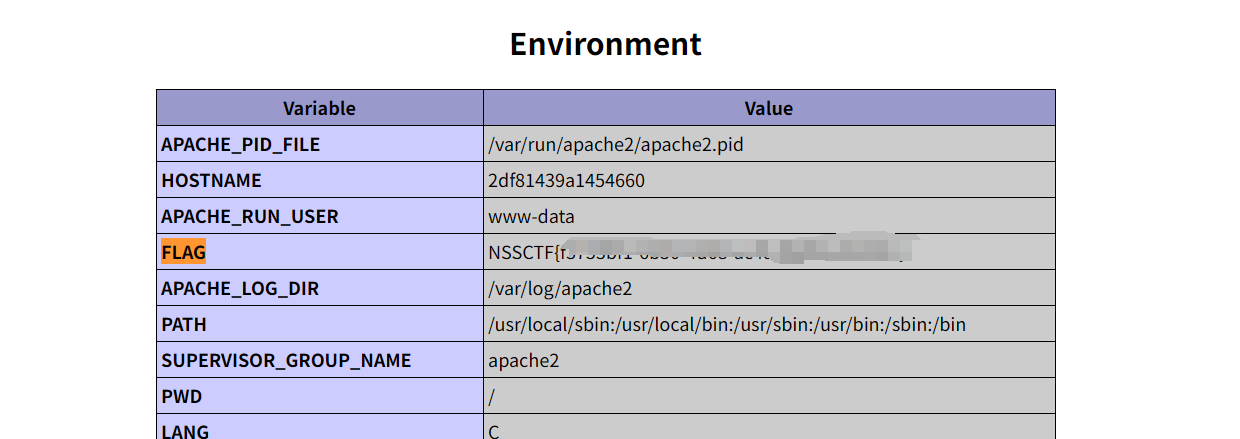Select the apache2 value in SUPERVISOR_GROUP_NAME row
Image resolution: width=1240 pixels, height=439 pixels.
pyautogui.click(x=523, y=361)
